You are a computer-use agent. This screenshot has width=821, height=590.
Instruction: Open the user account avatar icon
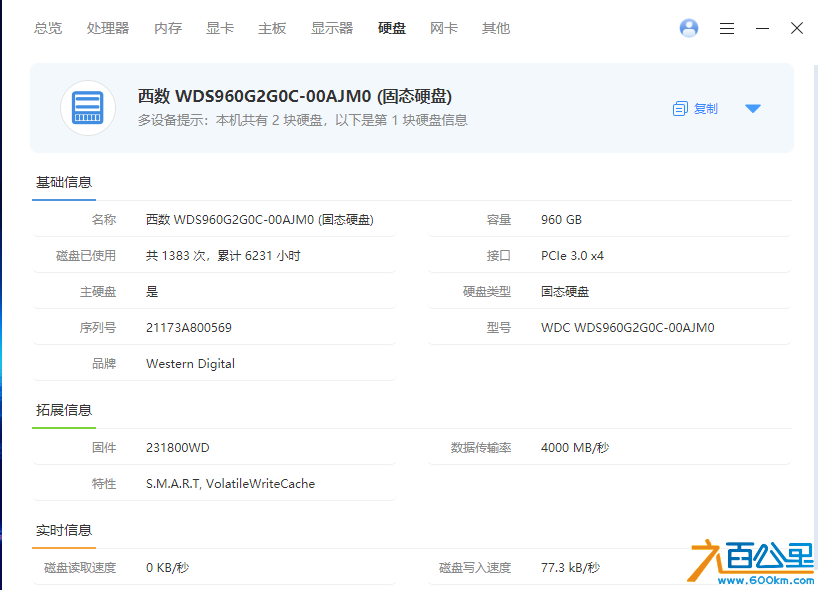click(689, 28)
